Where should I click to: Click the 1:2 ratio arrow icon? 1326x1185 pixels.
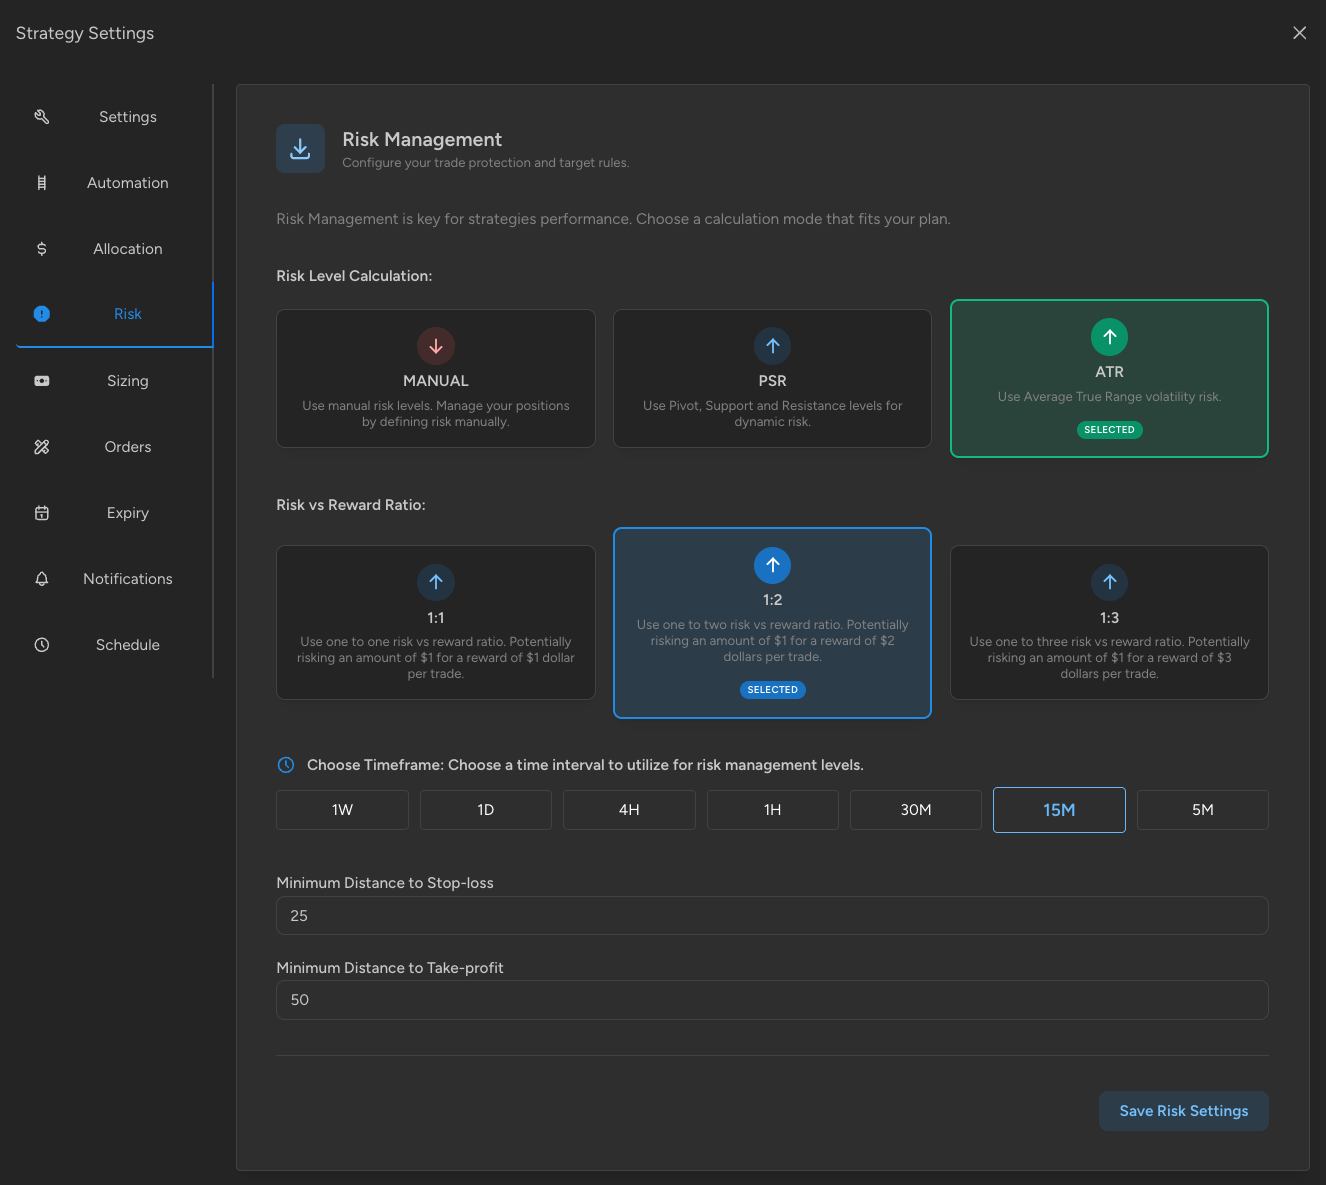tap(773, 565)
